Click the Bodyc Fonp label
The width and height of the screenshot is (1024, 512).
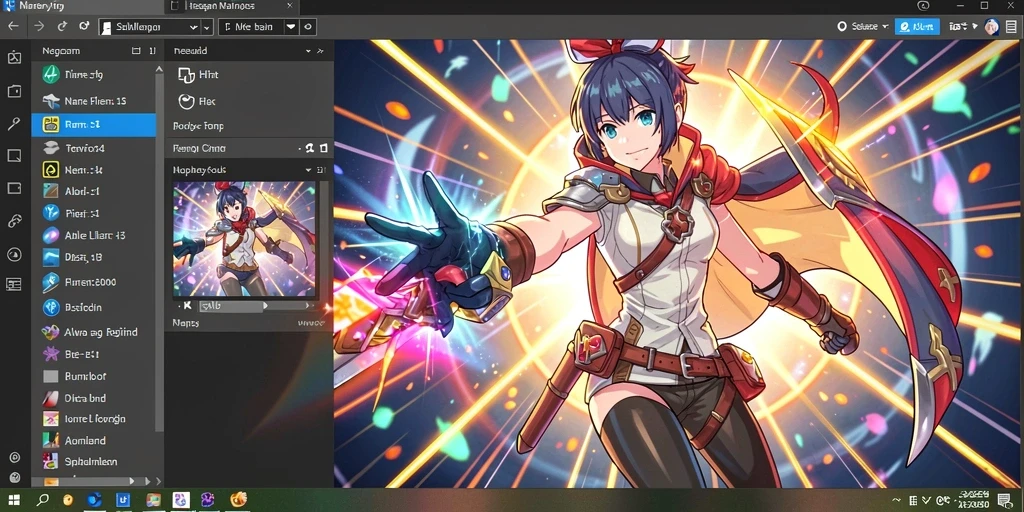(198, 126)
